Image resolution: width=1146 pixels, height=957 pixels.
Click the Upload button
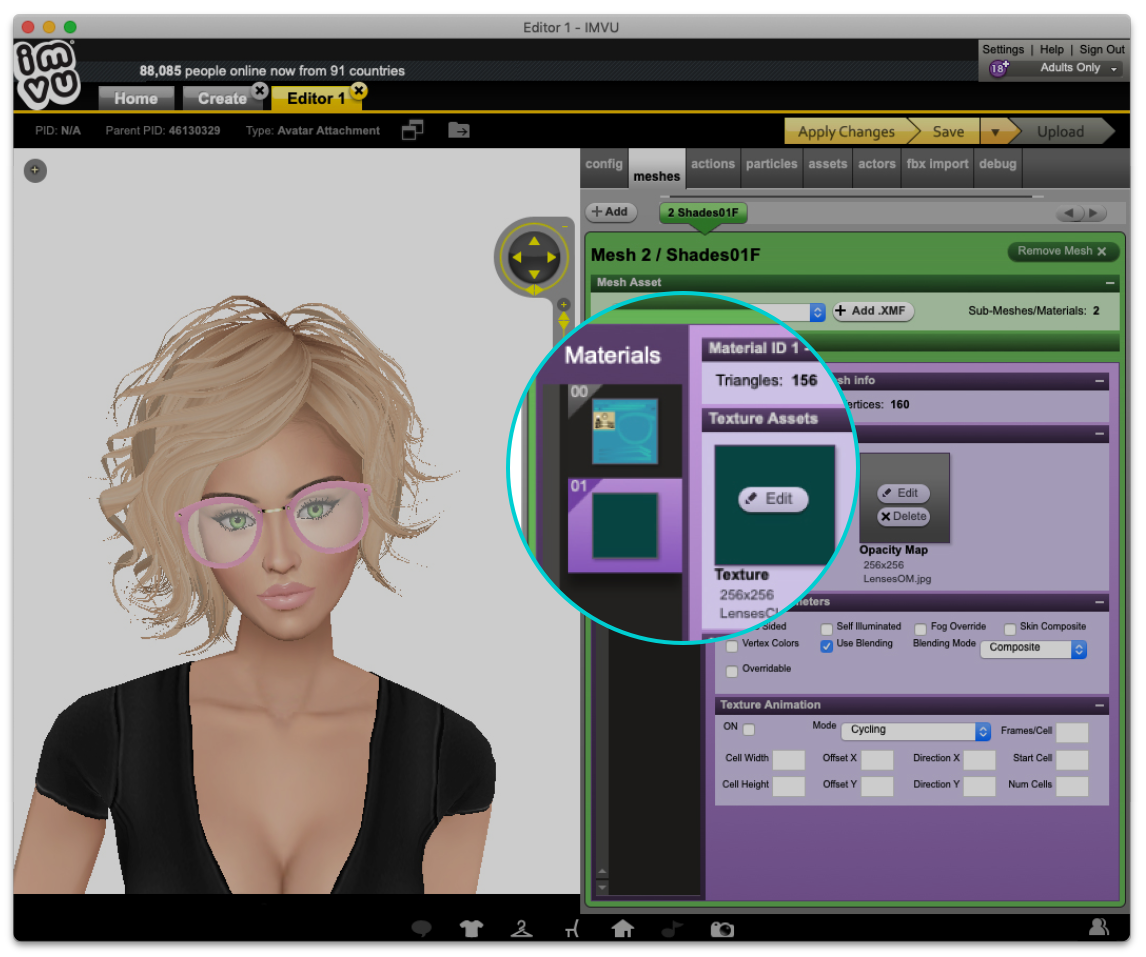[1060, 132]
